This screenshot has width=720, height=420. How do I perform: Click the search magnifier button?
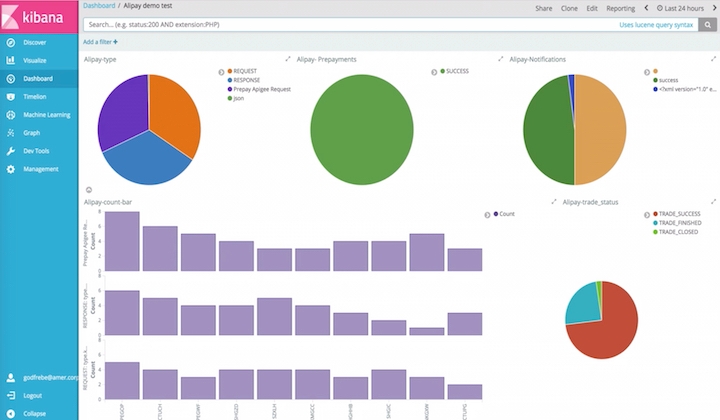(708, 25)
